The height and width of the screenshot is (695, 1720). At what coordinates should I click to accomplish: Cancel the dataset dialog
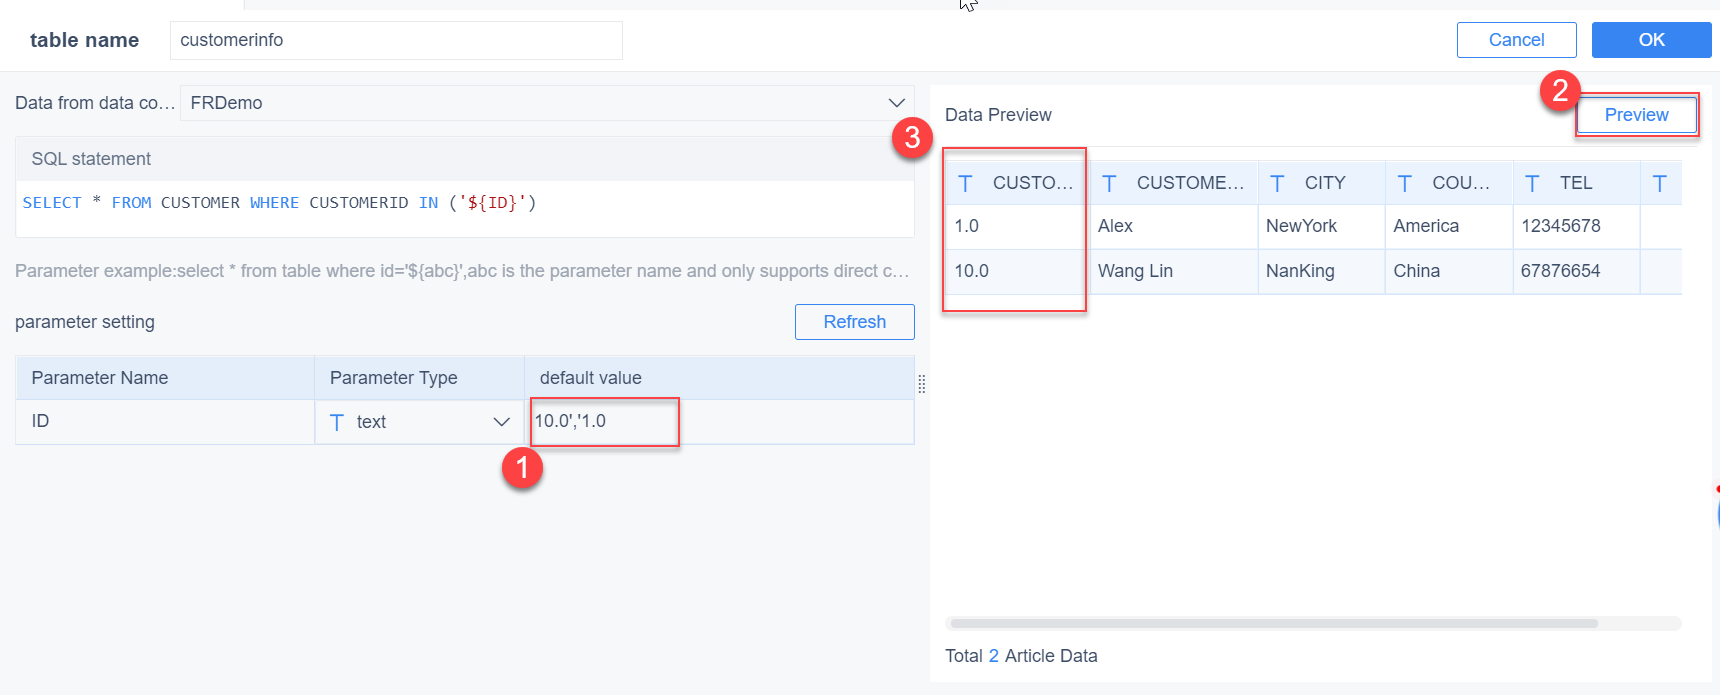click(x=1516, y=40)
